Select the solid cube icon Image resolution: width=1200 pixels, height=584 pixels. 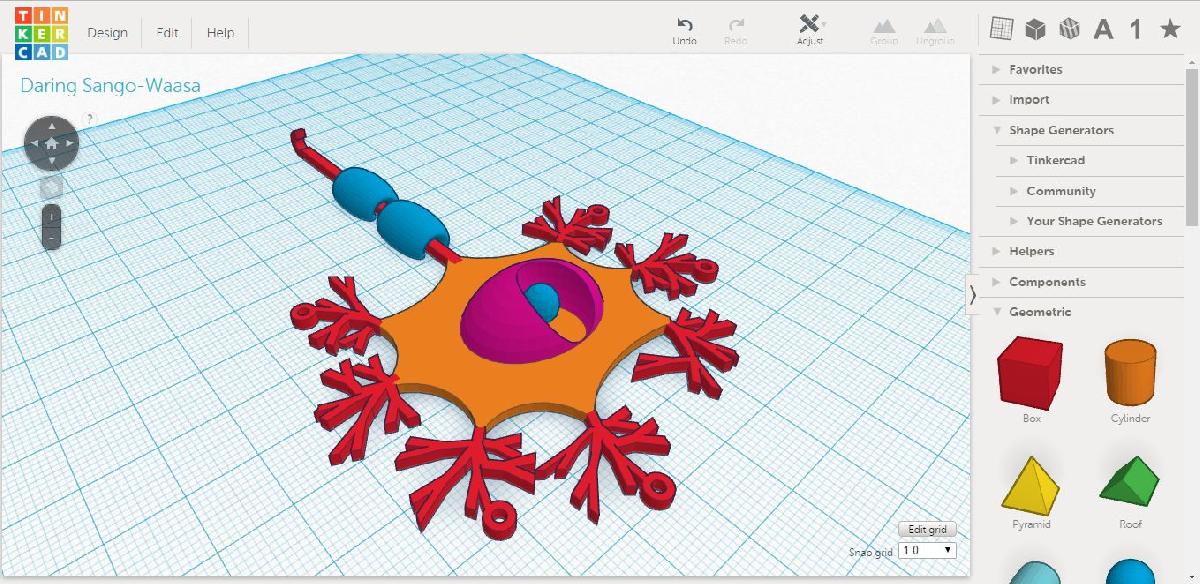pyautogui.click(x=1036, y=29)
